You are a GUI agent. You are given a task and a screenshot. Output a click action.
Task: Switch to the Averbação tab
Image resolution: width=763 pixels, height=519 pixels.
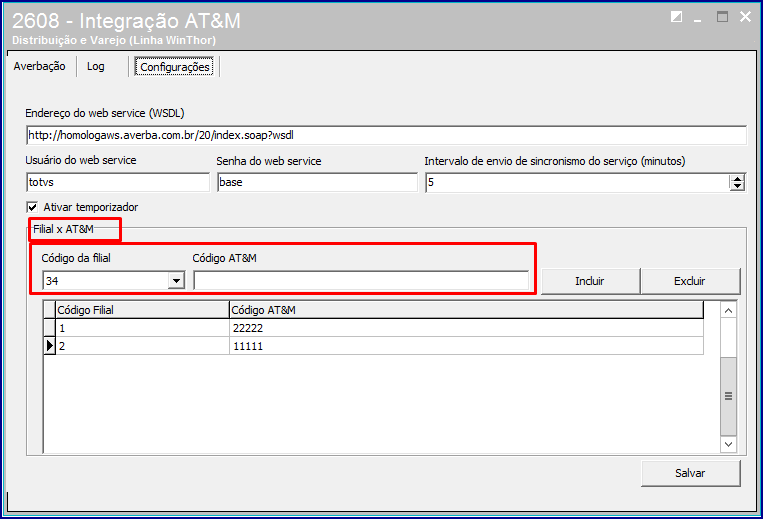(39, 66)
